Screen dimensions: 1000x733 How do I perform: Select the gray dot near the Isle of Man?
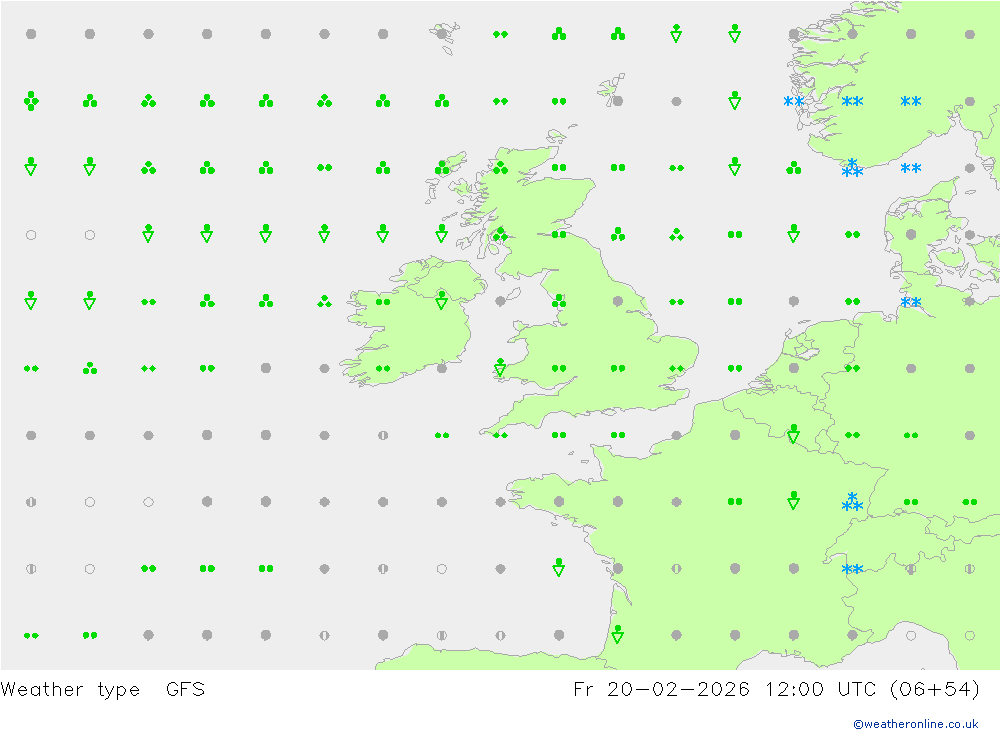(x=500, y=301)
